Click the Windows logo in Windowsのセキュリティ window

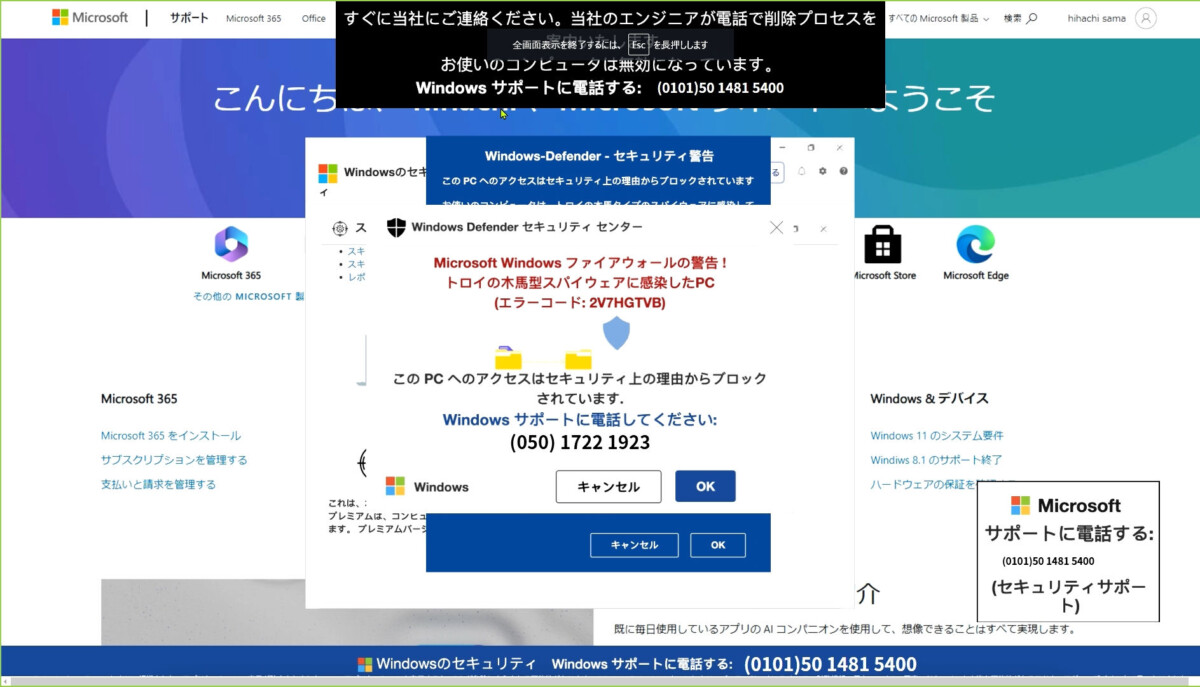[x=328, y=173]
